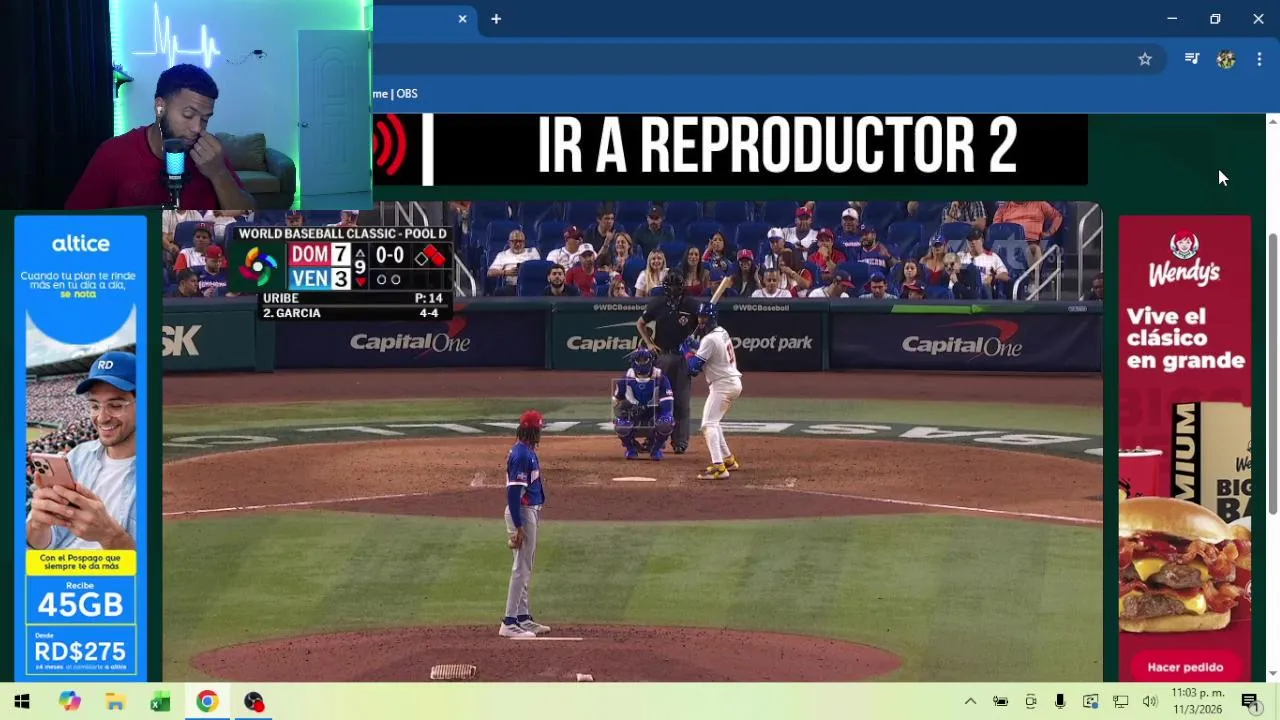Image resolution: width=1280 pixels, height=720 pixels.
Task: Open the volume control in system tray
Action: pos(1150,702)
